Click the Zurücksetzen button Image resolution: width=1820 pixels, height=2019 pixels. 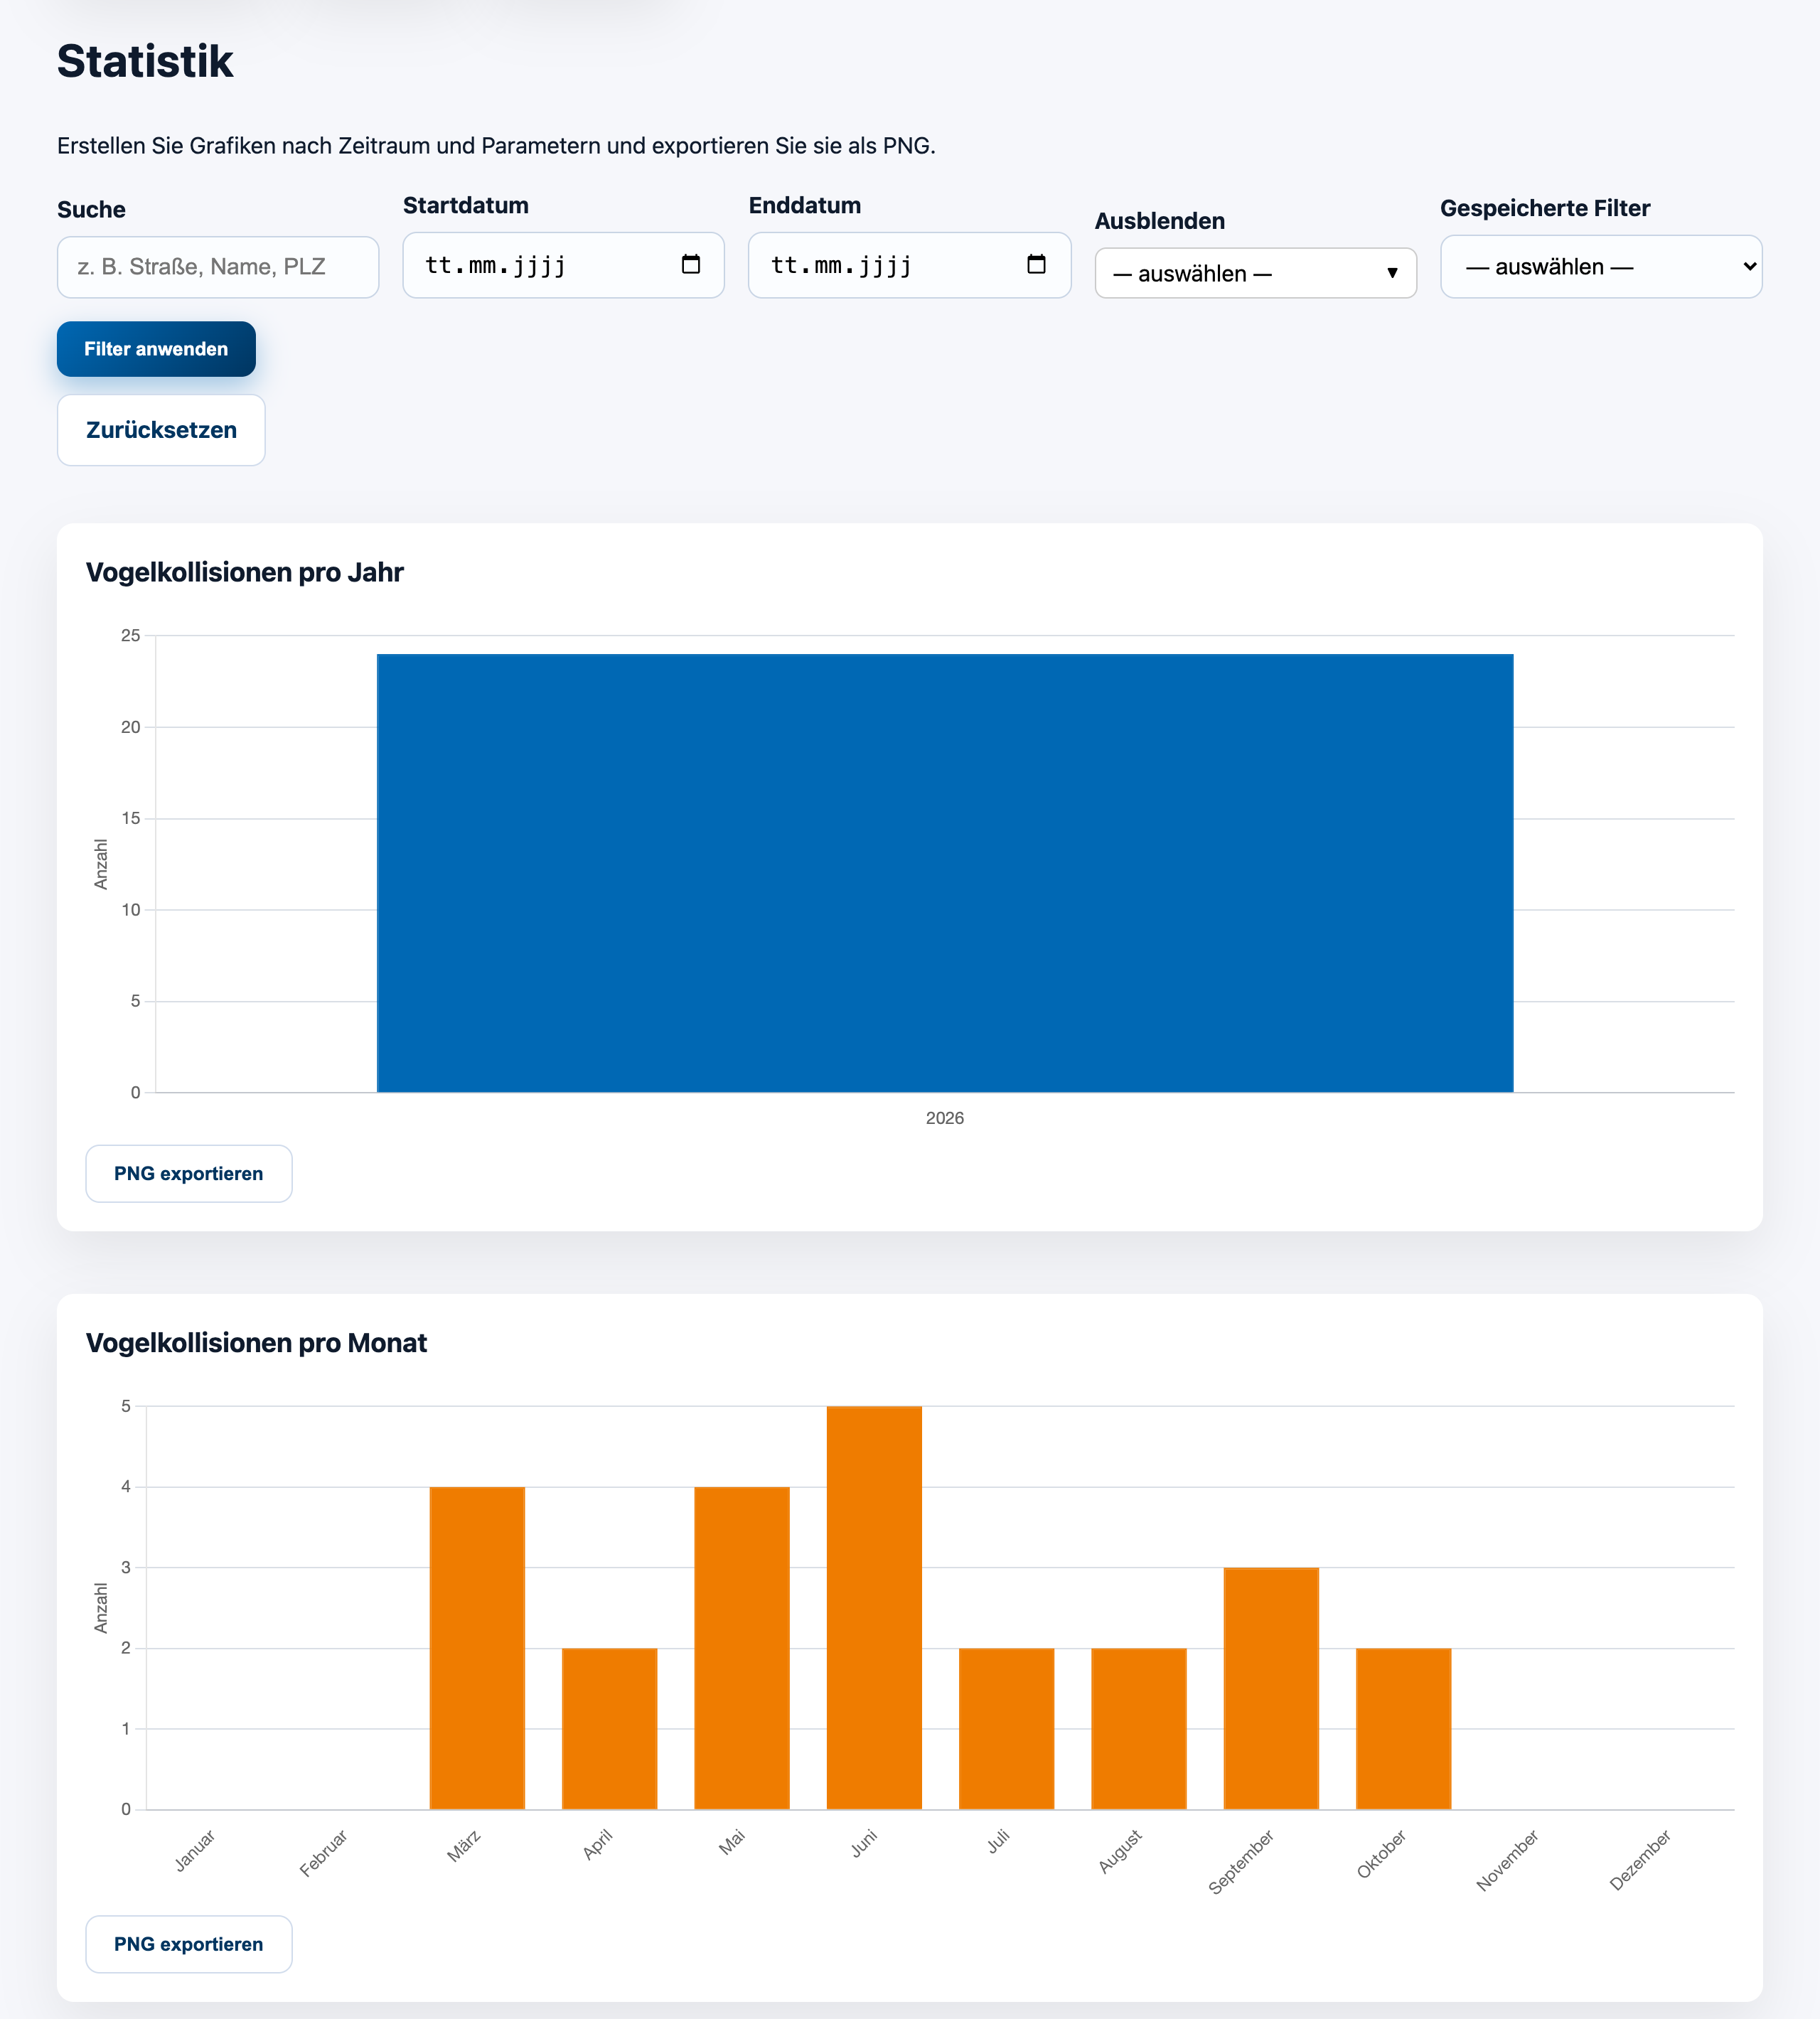tap(161, 430)
